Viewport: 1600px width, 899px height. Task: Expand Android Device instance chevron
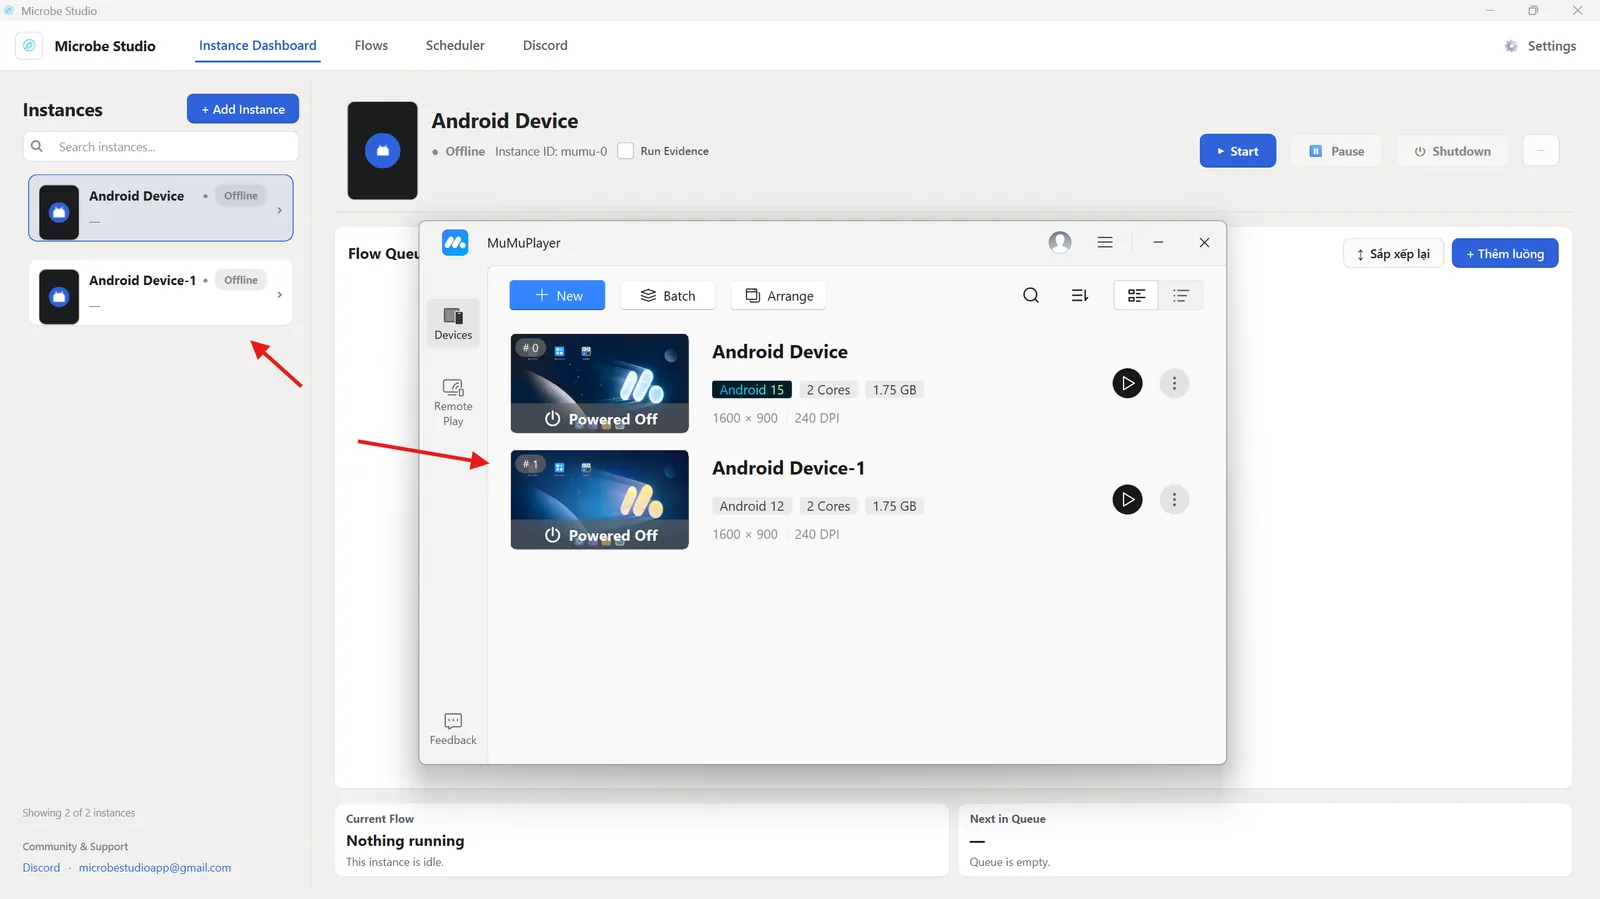click(x=279, y=210)
